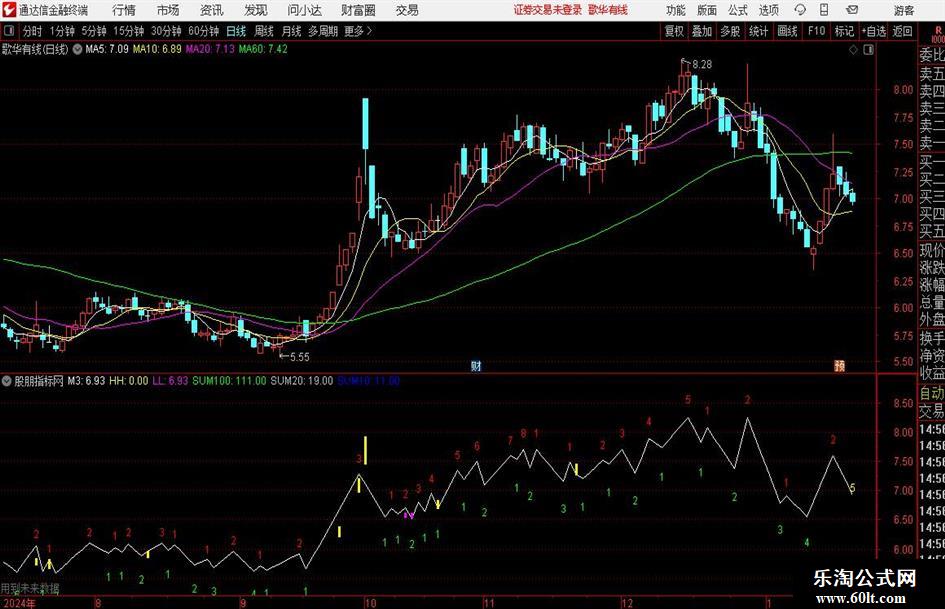Open the 资讯 menu
The height and width of the screenshot is (609, 945).
point(212,10)
